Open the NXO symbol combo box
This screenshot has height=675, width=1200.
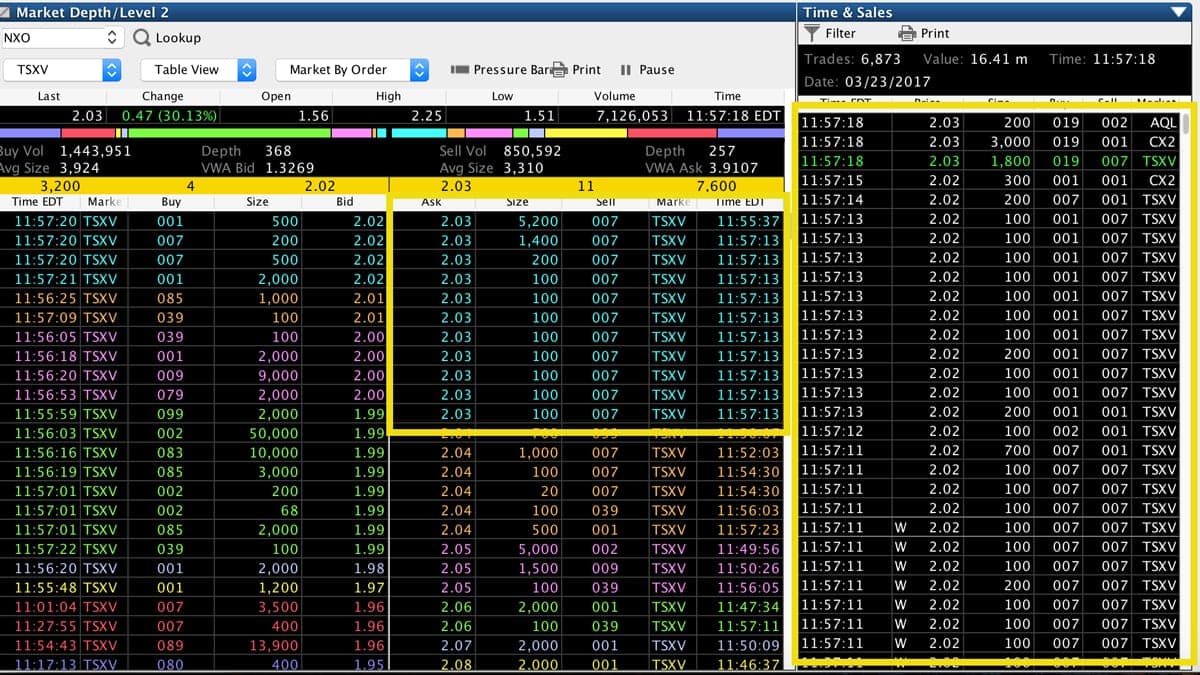(62, 38)
